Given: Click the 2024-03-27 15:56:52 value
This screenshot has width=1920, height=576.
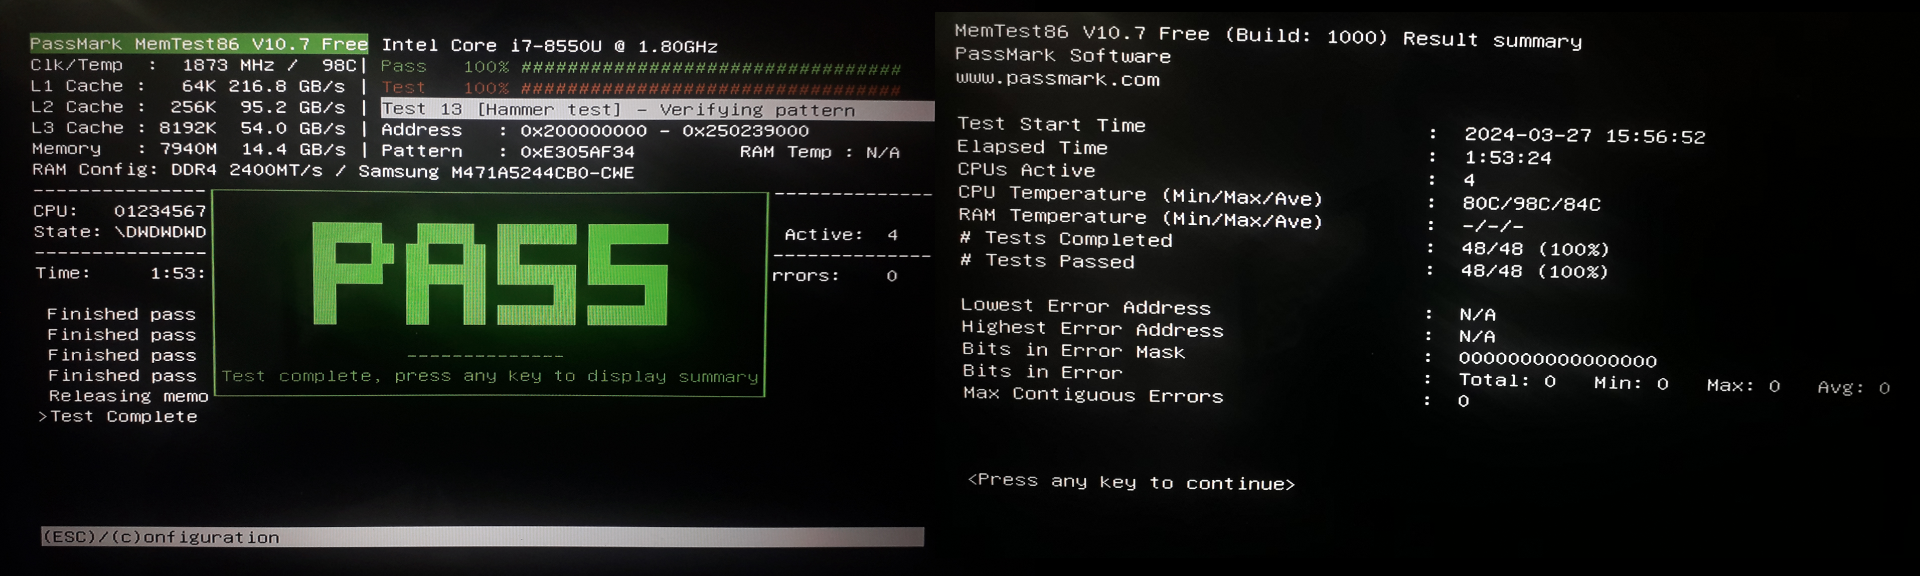Looking at the screenshot, I should coord(1584,136).
